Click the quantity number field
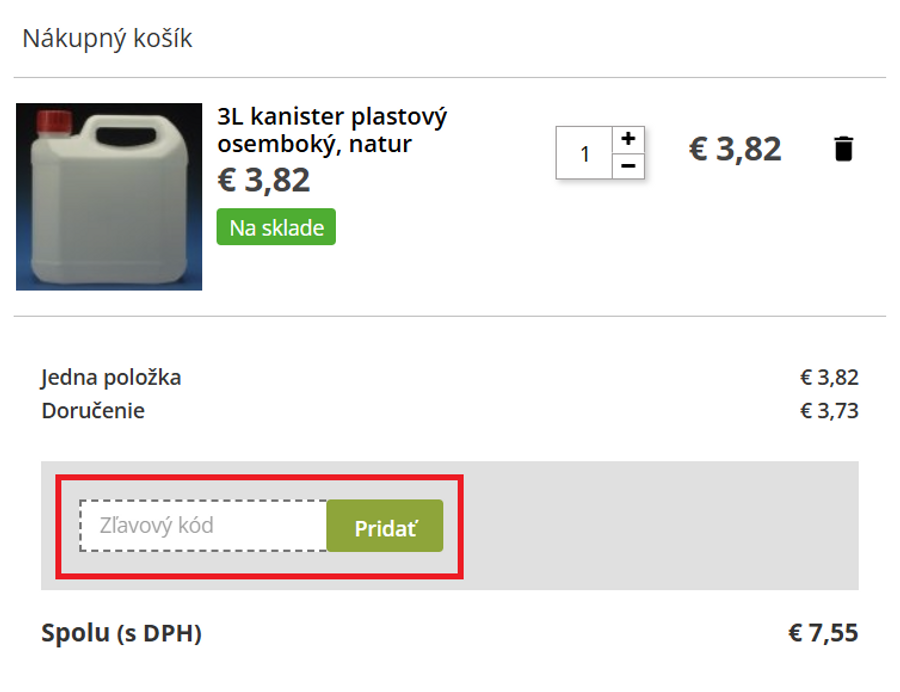The height and width of the screenshot is (692, 900). click(584, 154)
